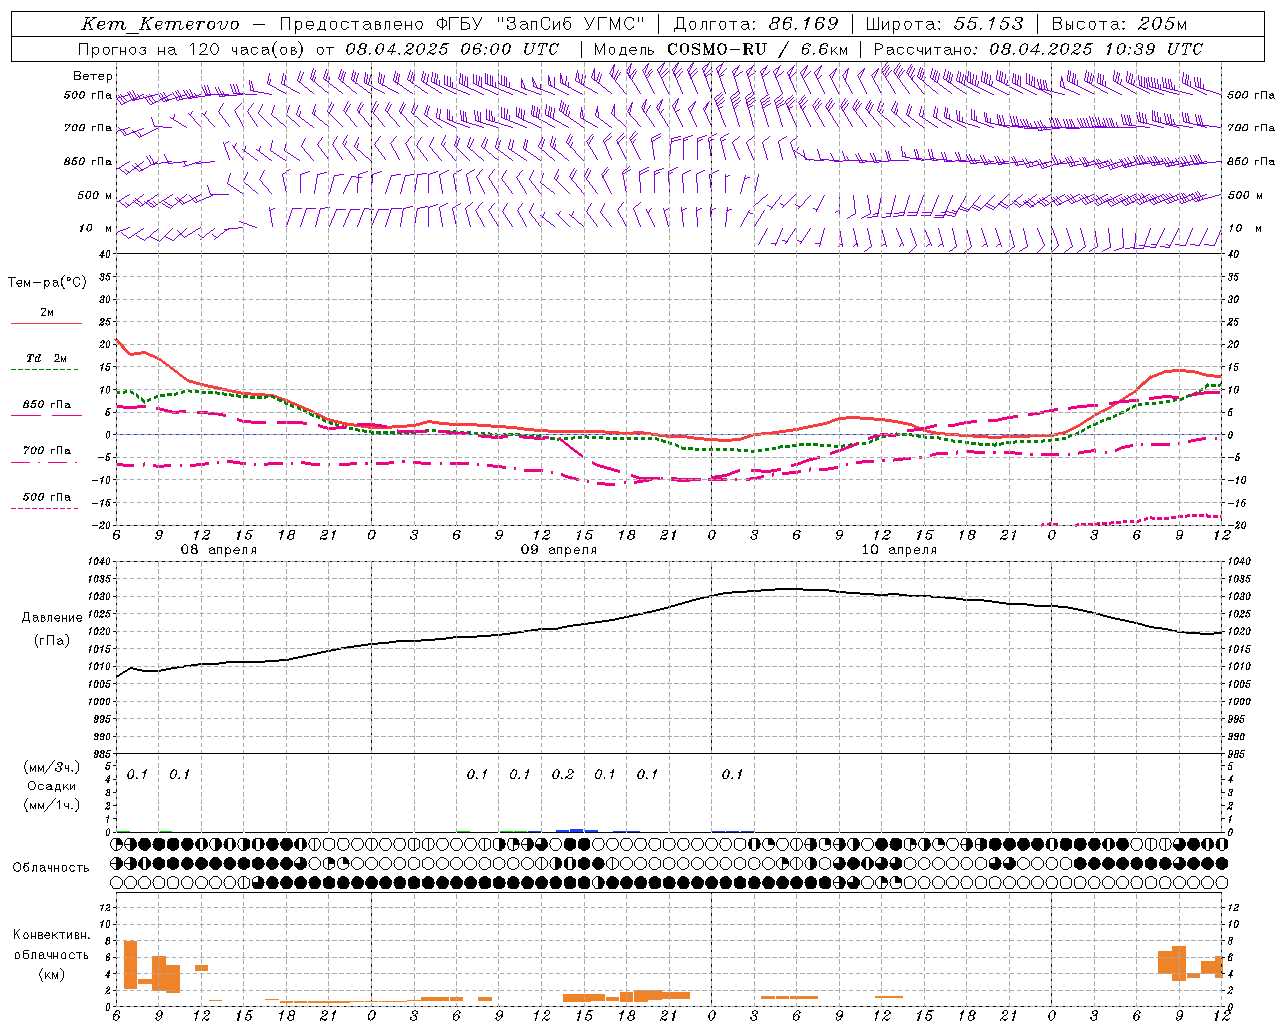Click the blue precipitation bar on 09 апреля
This screenshot has width=1280, height=1024.
coord(577,830)
